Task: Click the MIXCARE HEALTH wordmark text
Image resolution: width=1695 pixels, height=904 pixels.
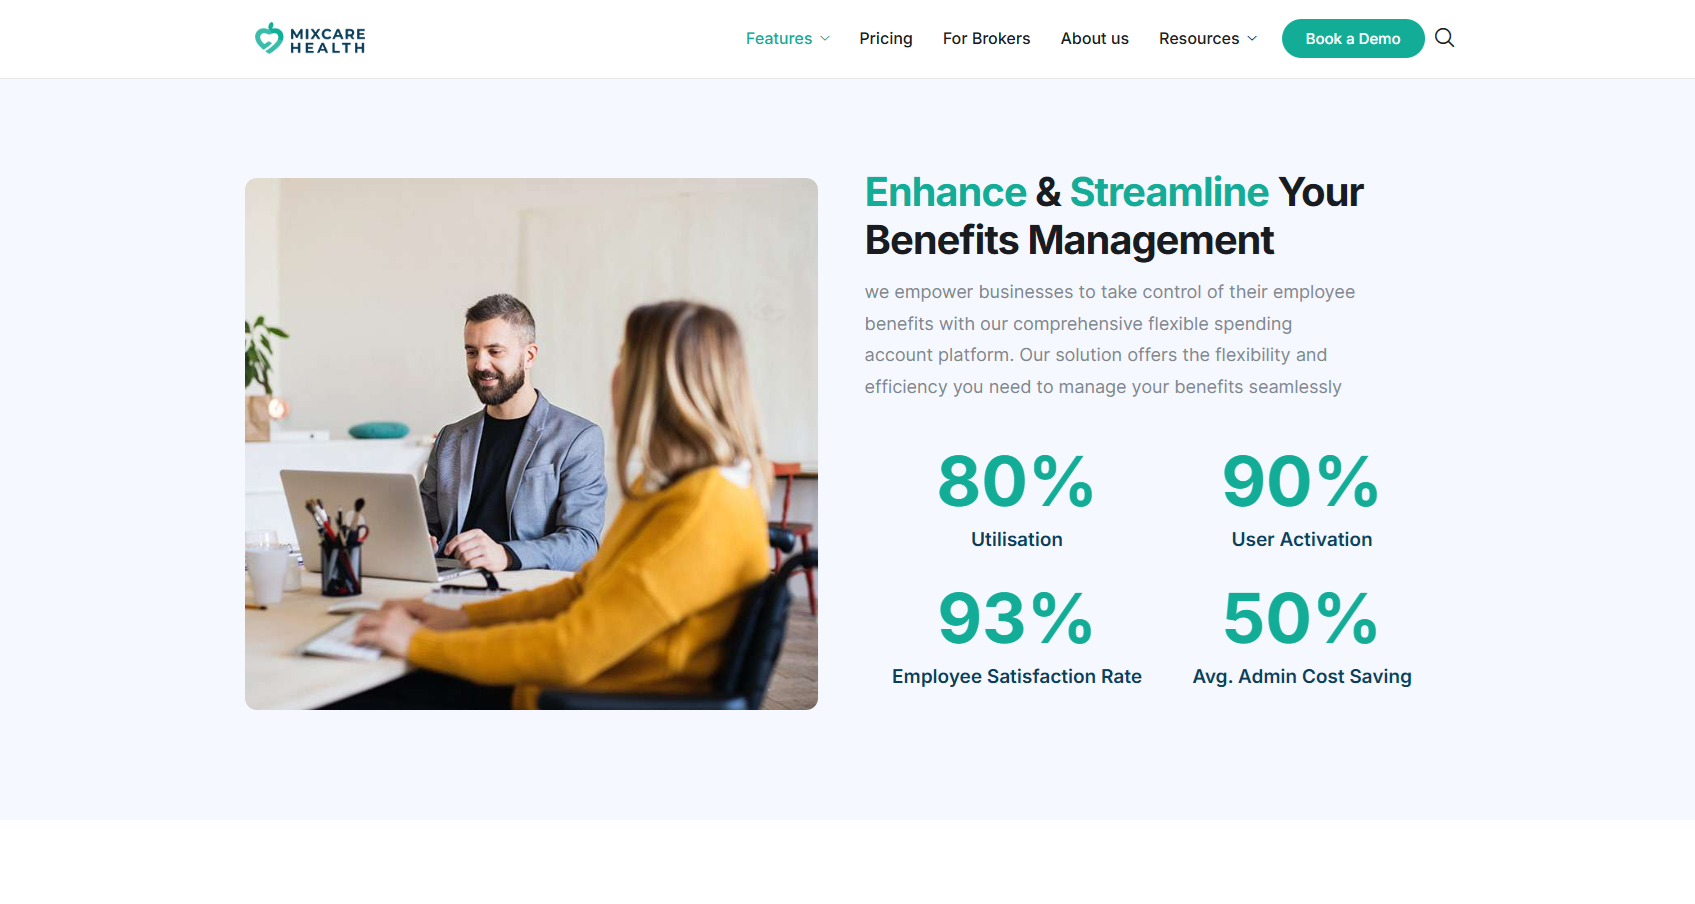Action: pyautogui.click(x=327, y=40)
